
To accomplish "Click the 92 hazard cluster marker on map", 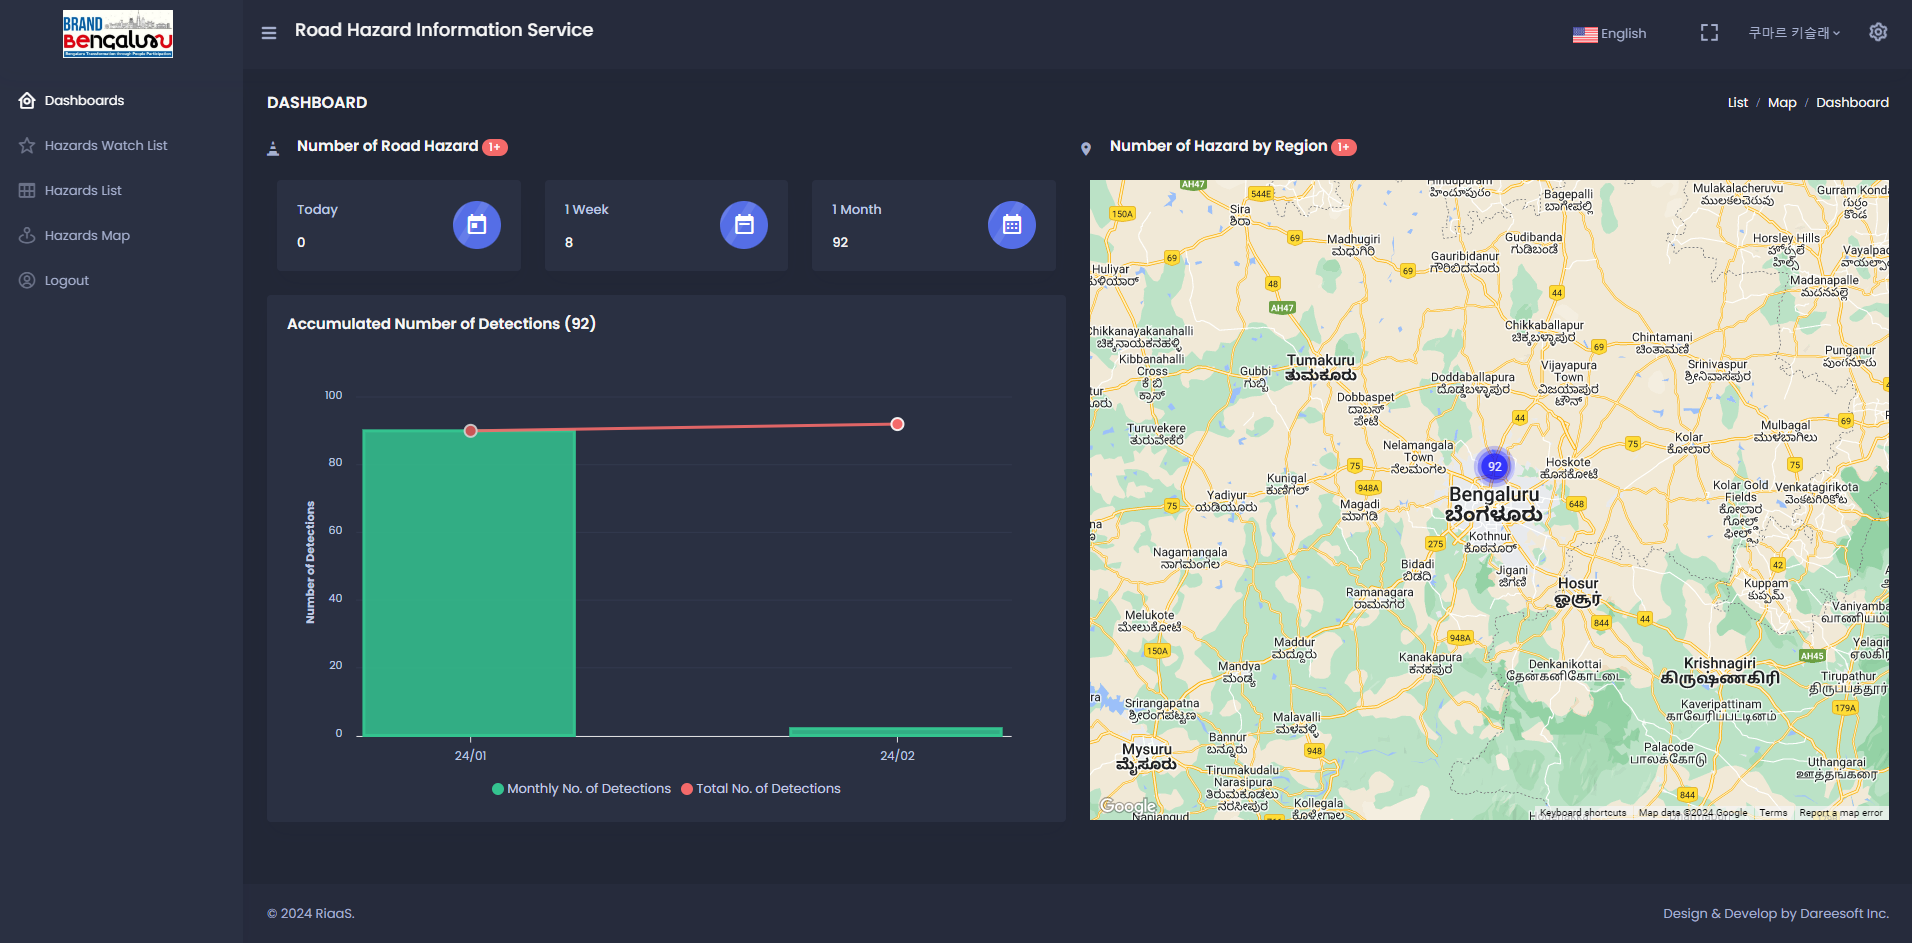I will 1494,466.
